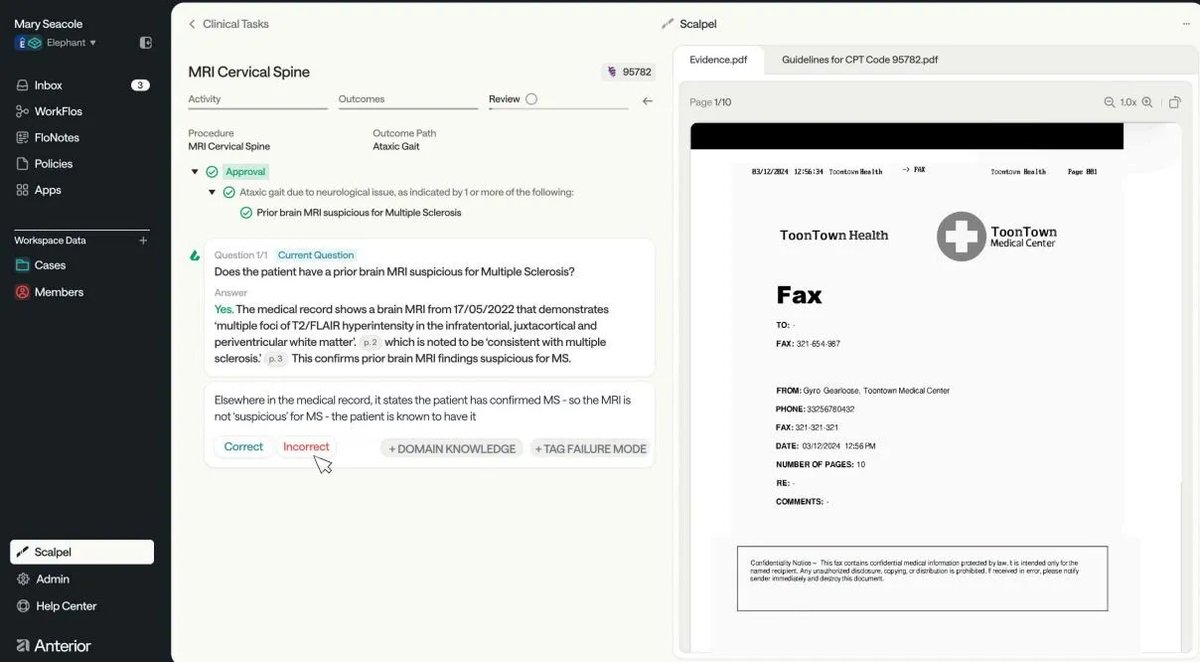This screenshot has height=662, width=1200.
Task: Click the feedback comment text field
Action: [429, 408]
